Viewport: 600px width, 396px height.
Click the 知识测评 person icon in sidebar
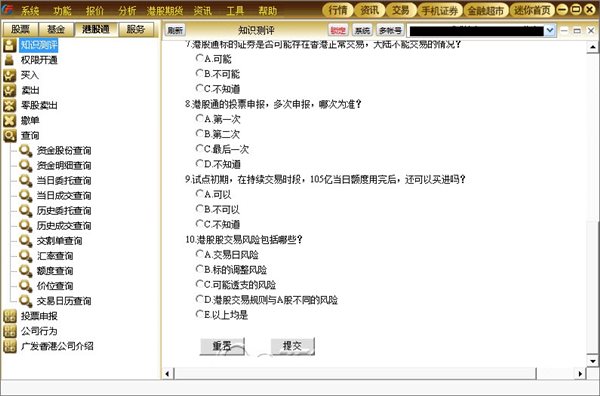[10, 45]
